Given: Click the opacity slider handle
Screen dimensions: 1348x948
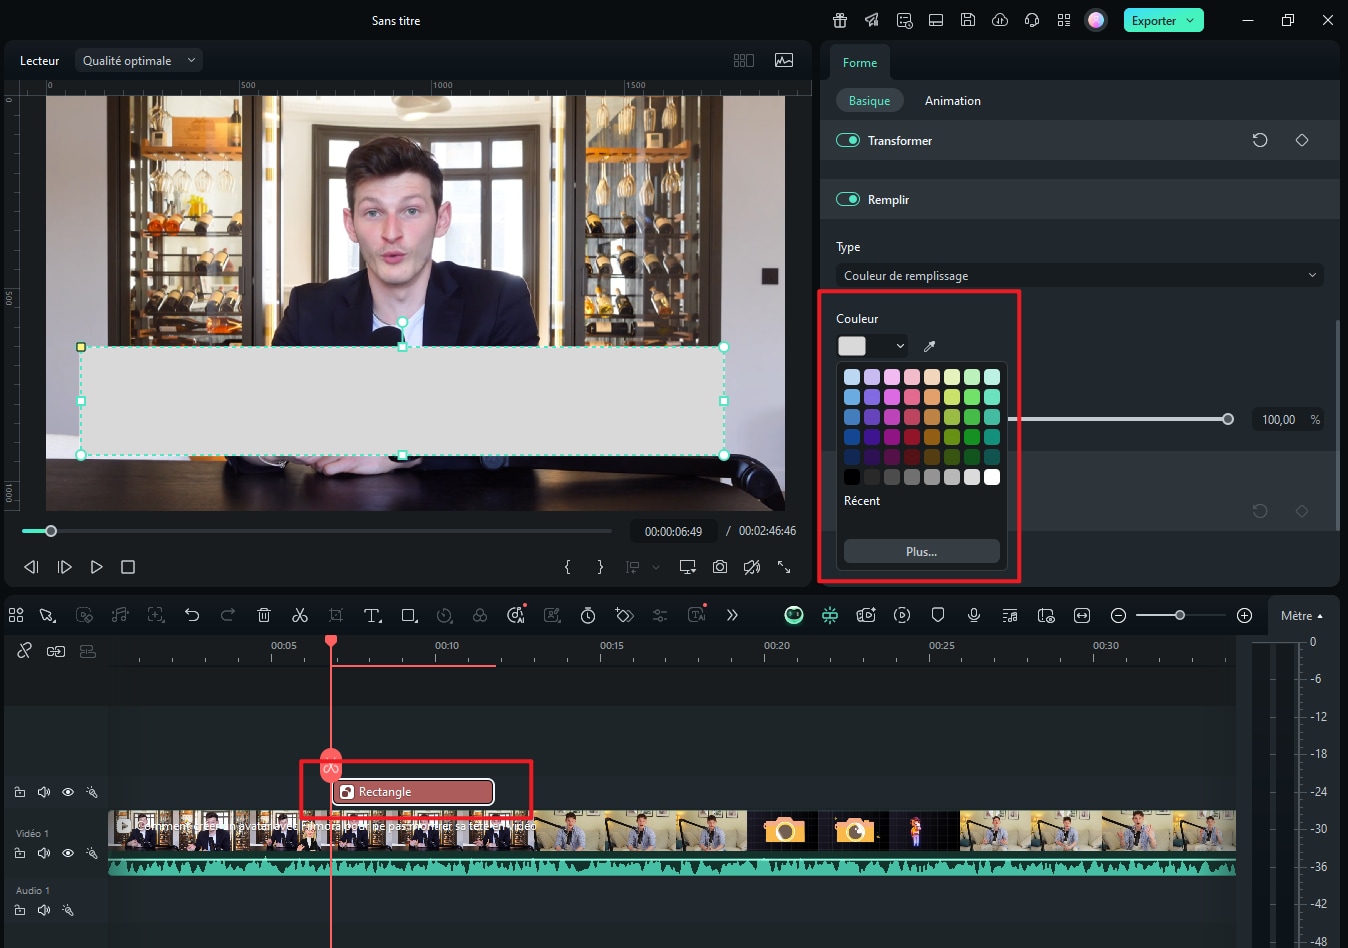Looking at the screenshot, I should point(1228,419).
